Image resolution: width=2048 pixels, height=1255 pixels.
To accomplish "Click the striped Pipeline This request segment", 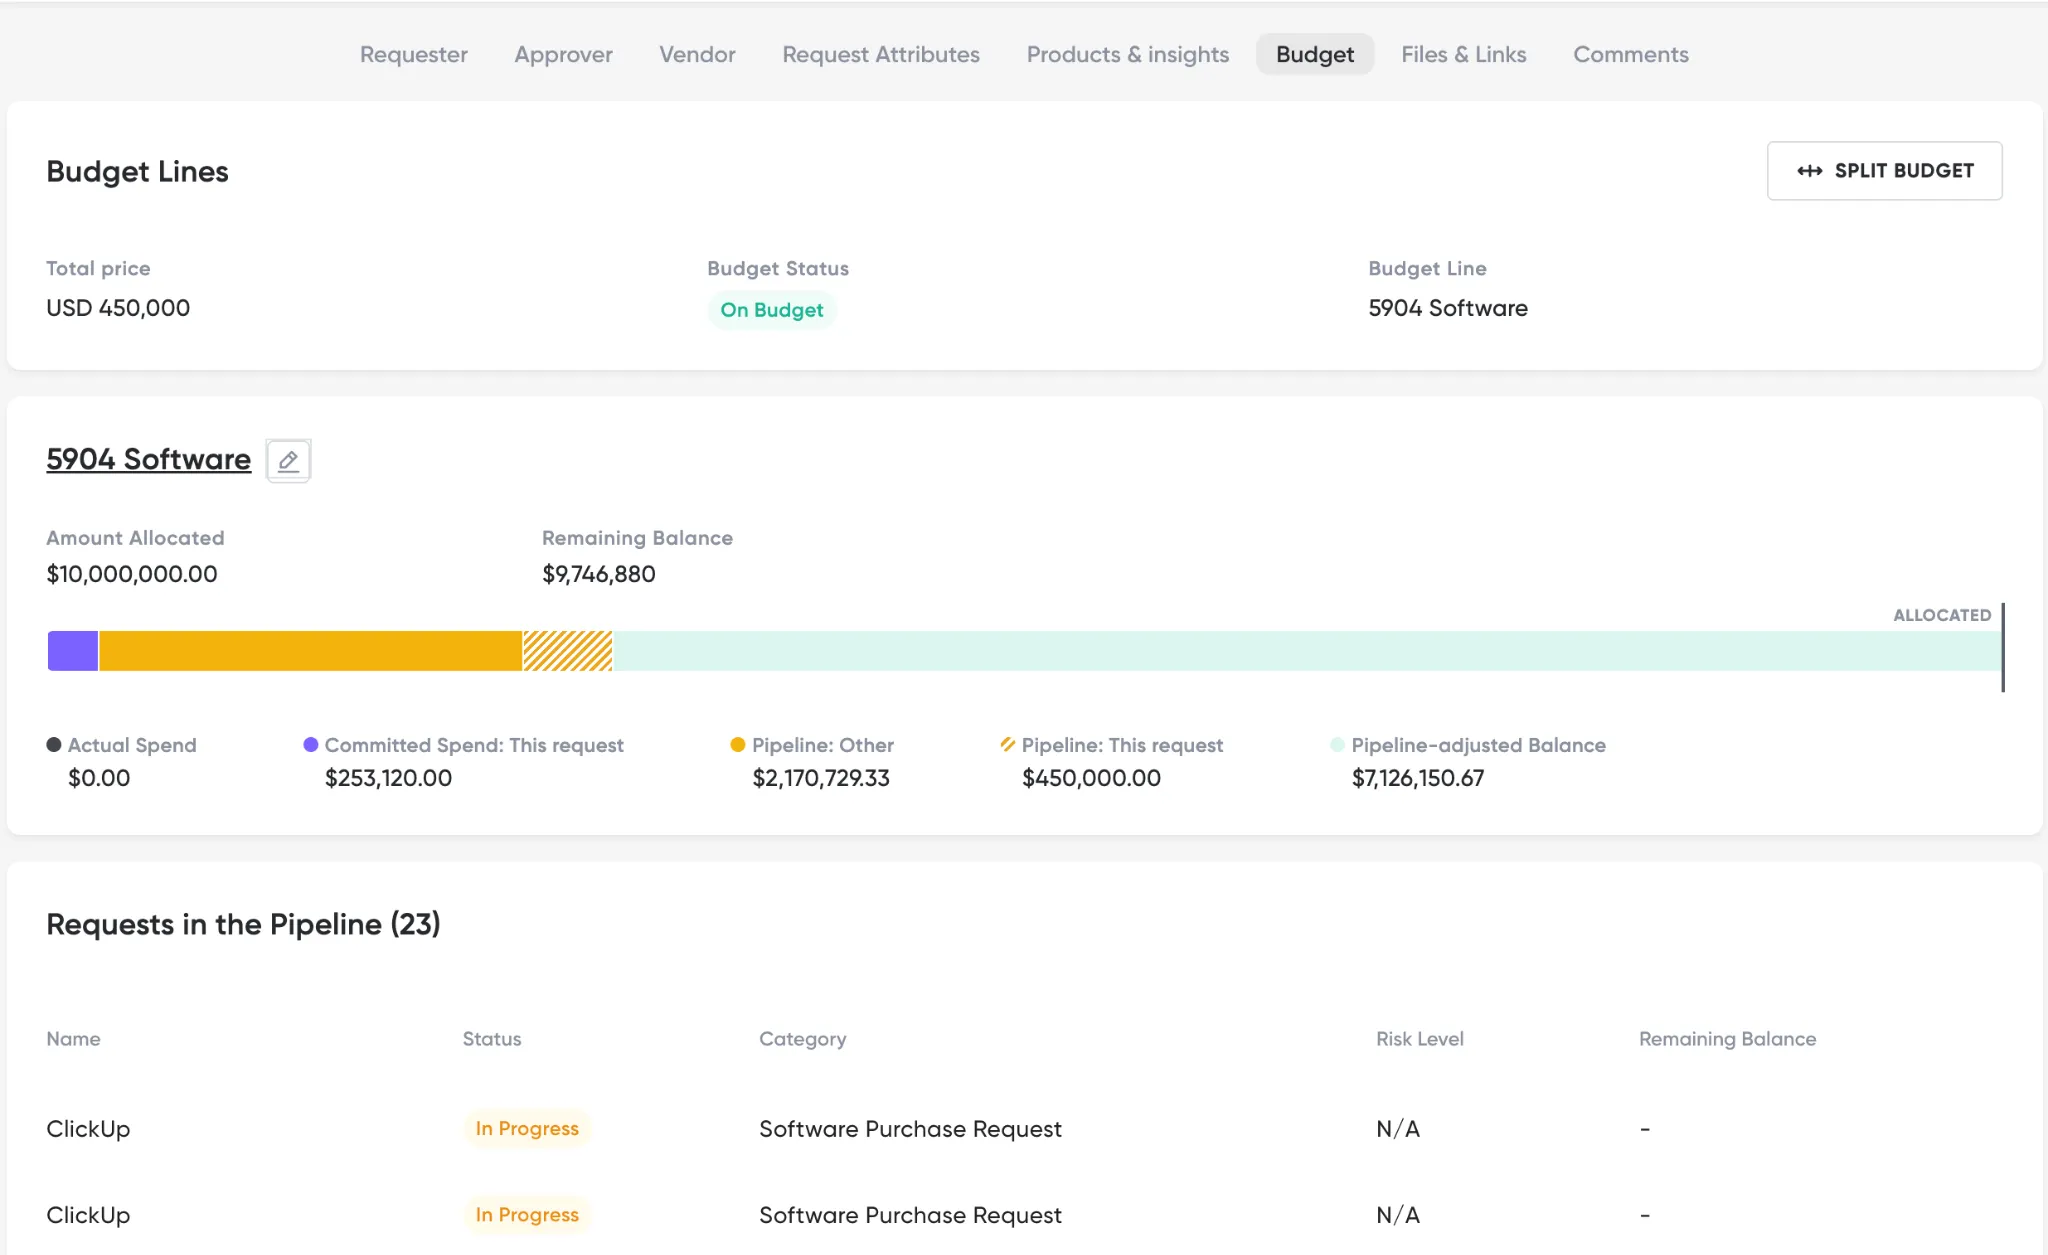I will pos(568,651).
